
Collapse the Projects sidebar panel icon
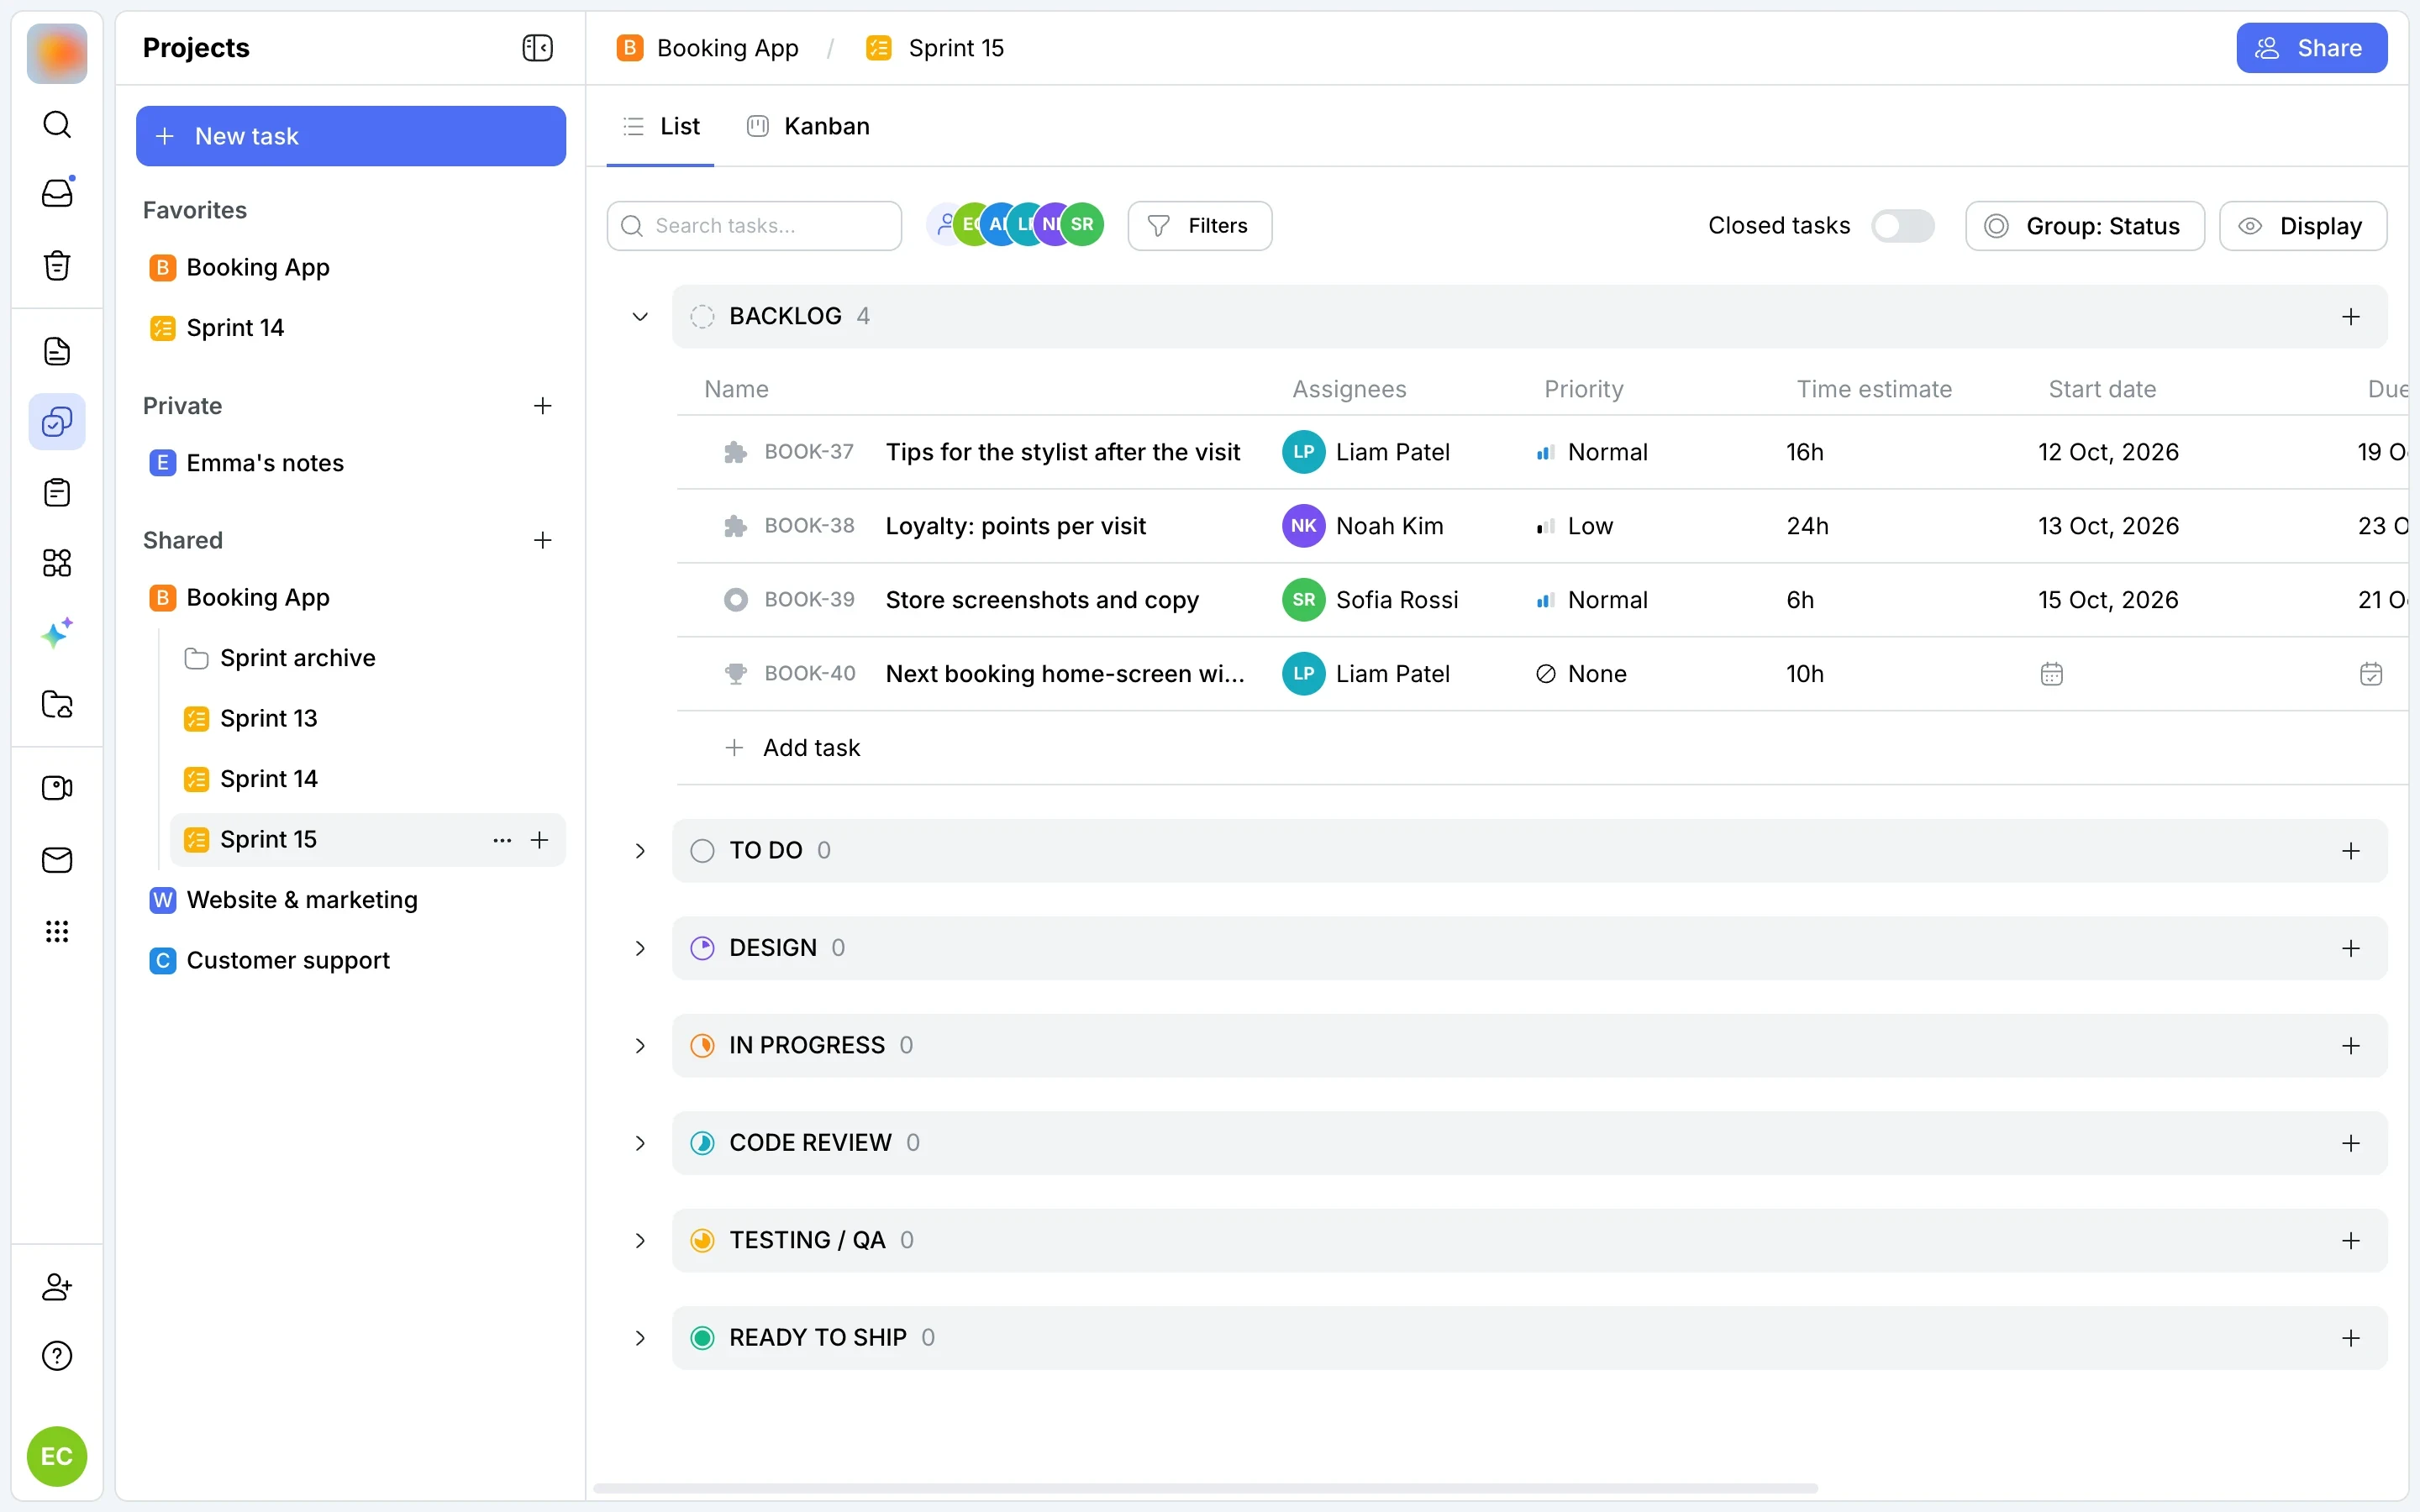(x=537, y=48)
